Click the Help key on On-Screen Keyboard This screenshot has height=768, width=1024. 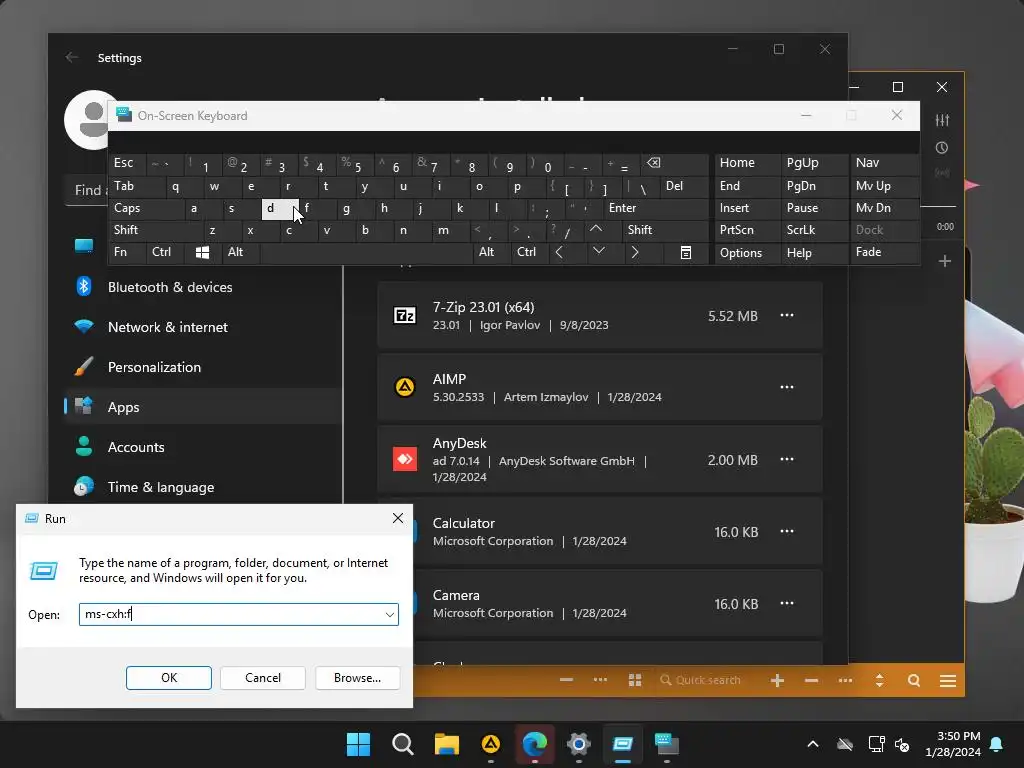[814, 252]
